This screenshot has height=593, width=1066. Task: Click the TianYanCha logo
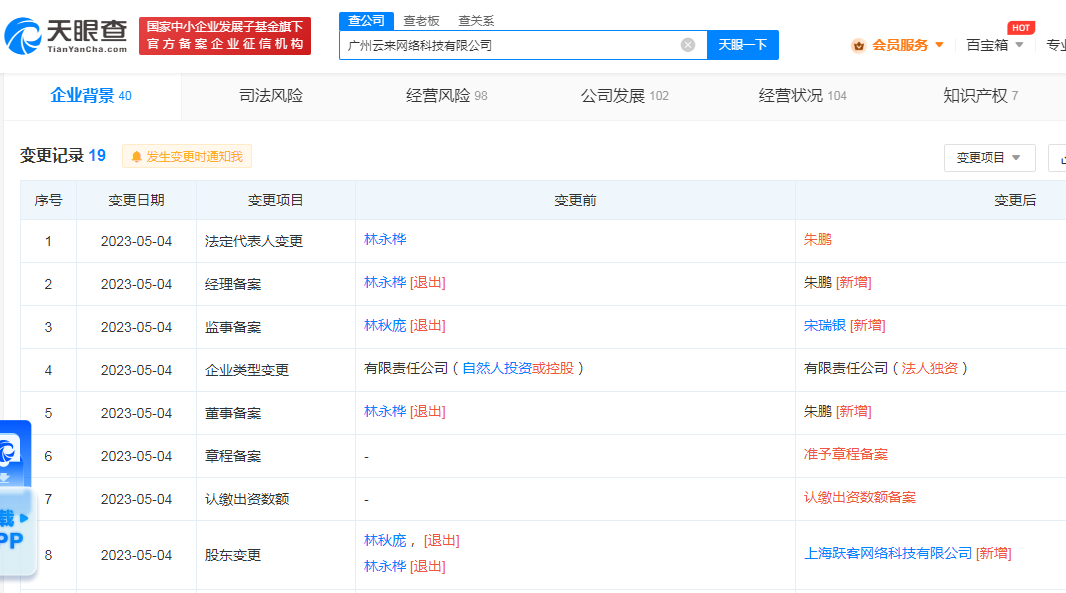[66, 36]
